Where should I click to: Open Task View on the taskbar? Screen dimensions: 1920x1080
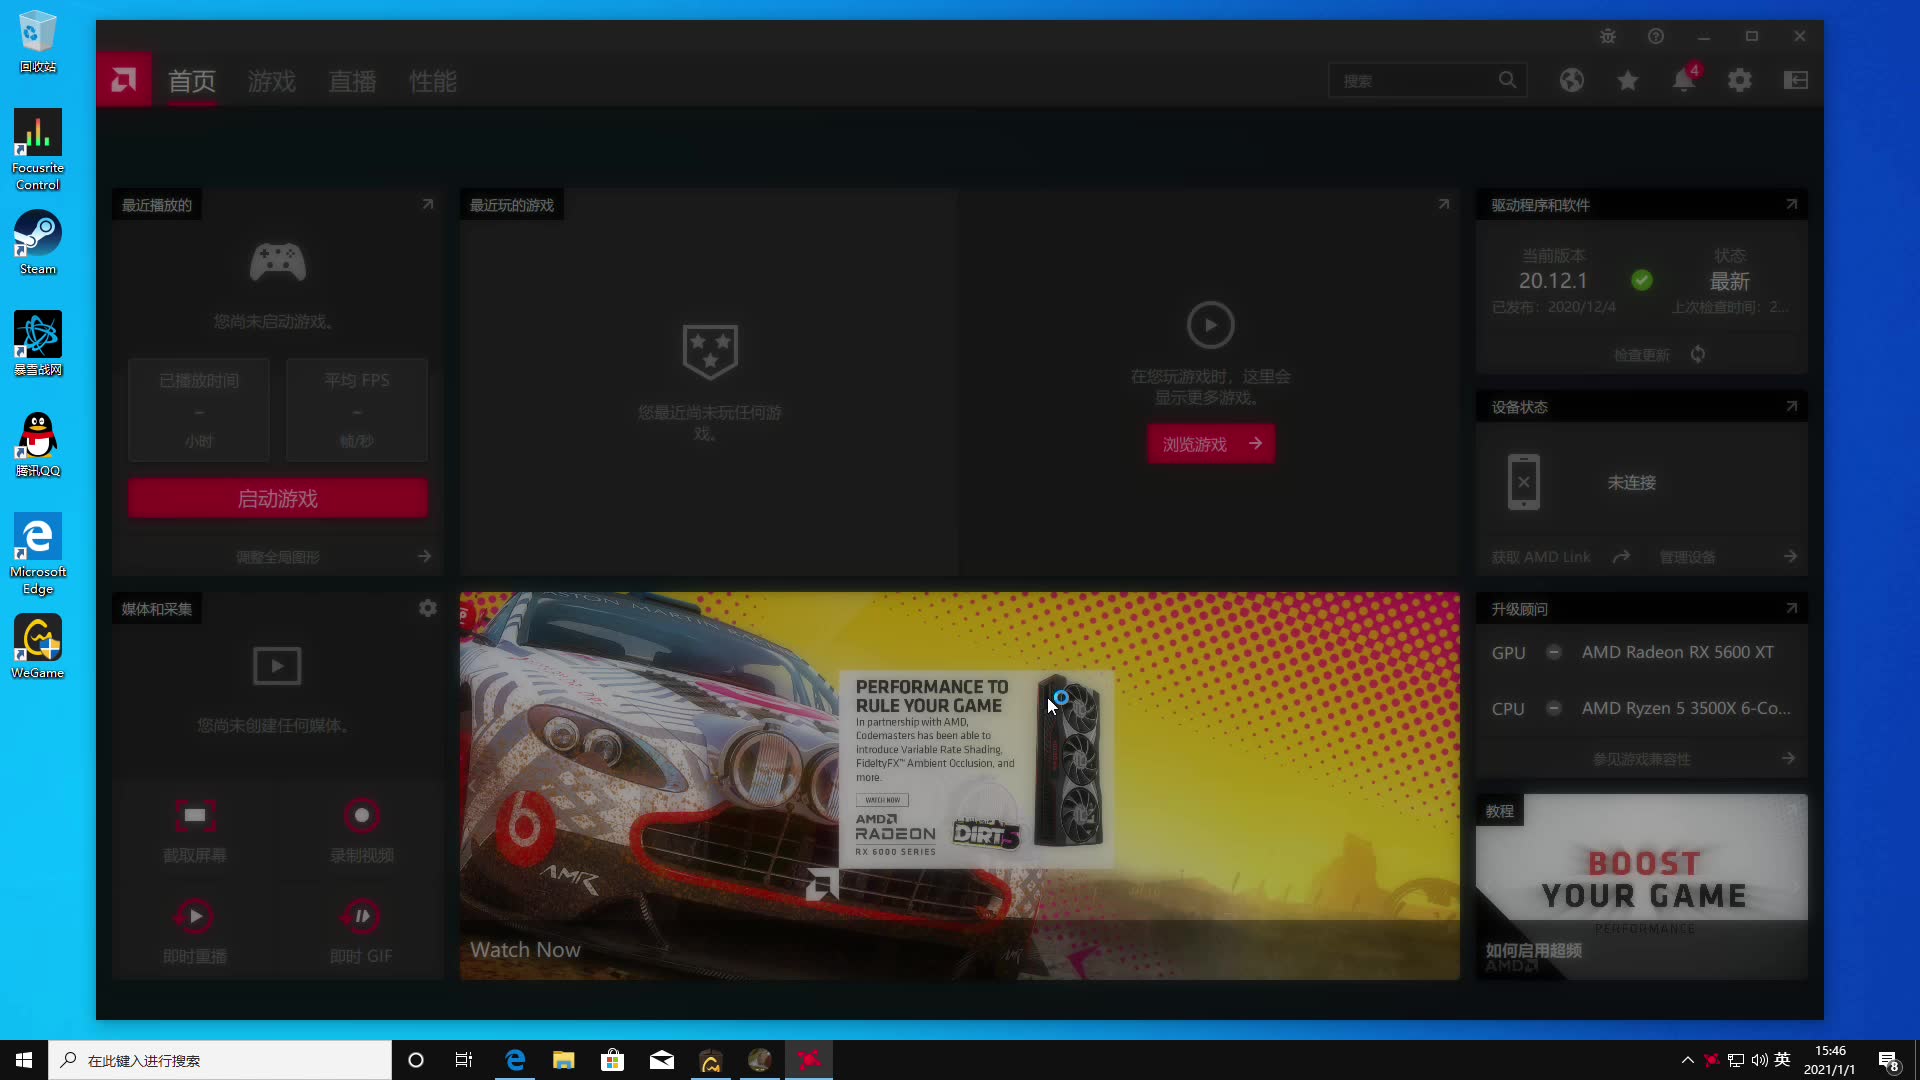tap(464, 1060)
